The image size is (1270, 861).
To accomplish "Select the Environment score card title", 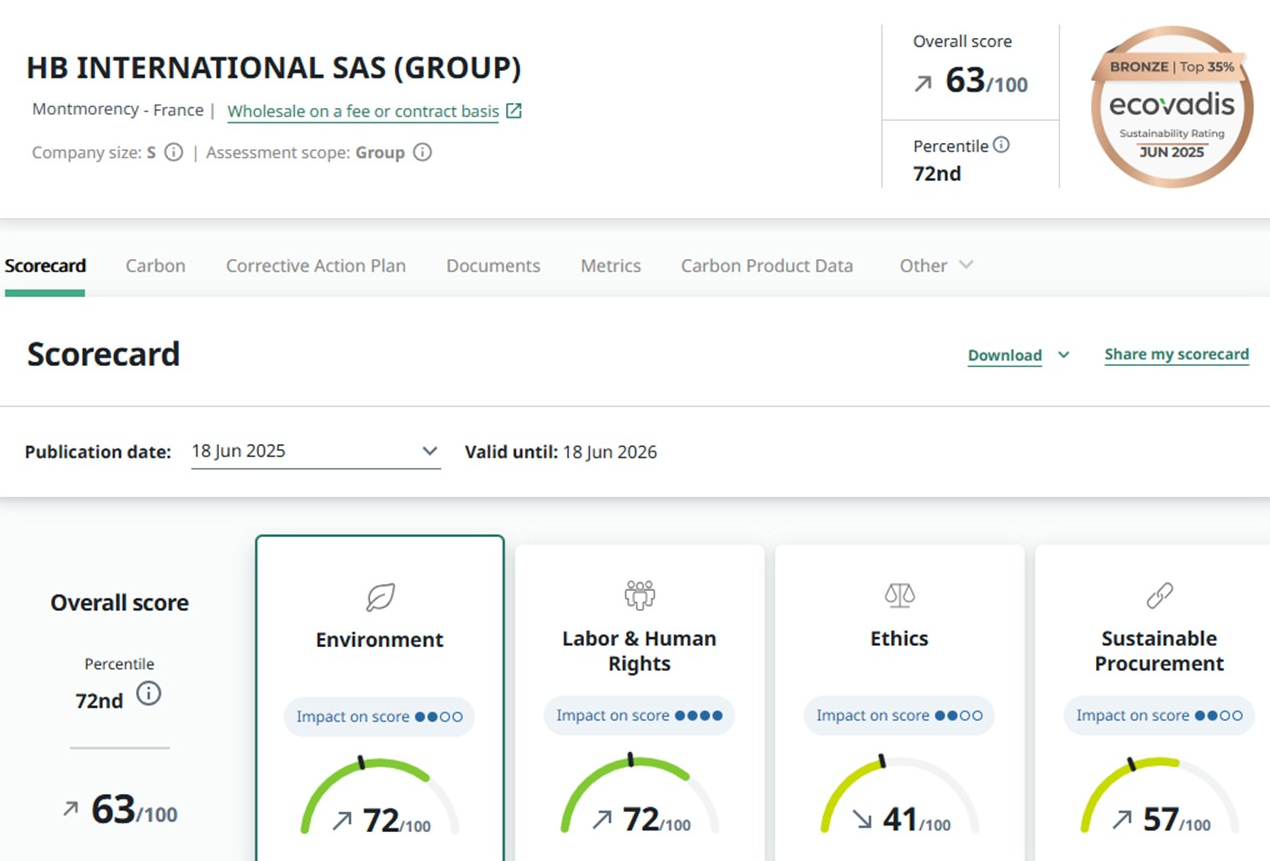I will click(x=380, y=640).
